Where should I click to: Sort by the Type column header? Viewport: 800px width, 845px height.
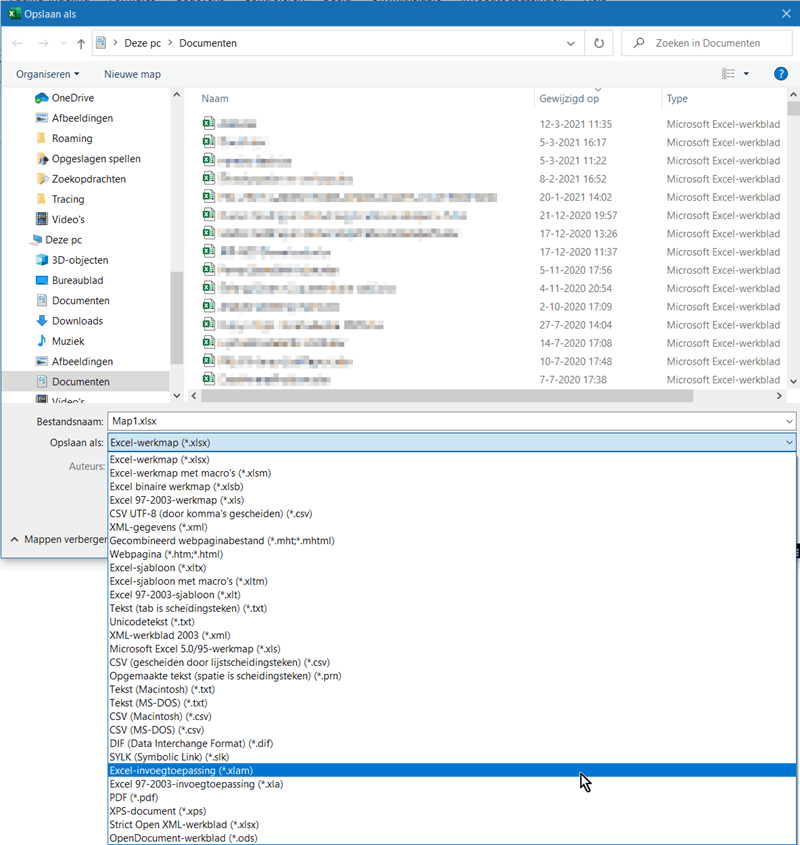(x=677, y=99)
